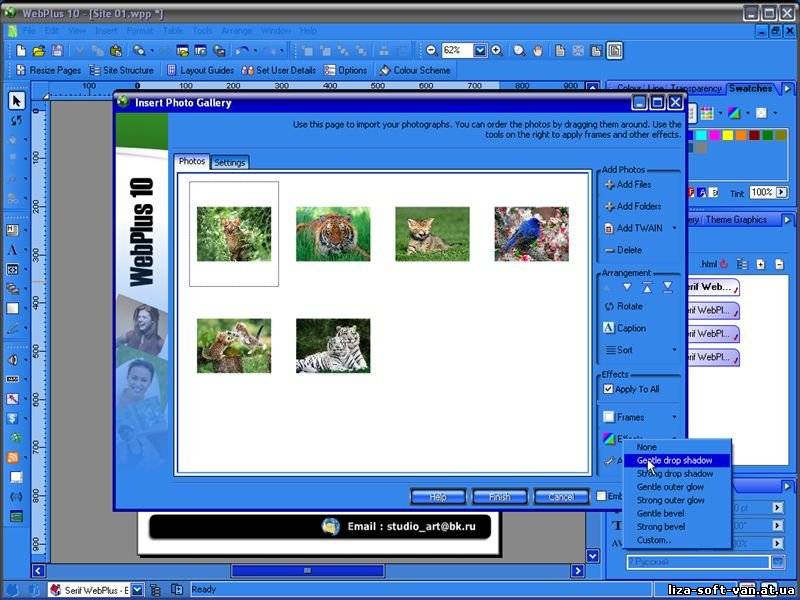Click the Finish button
The width and height of the screenshot is (800, 600).
(x=499, y=496)
